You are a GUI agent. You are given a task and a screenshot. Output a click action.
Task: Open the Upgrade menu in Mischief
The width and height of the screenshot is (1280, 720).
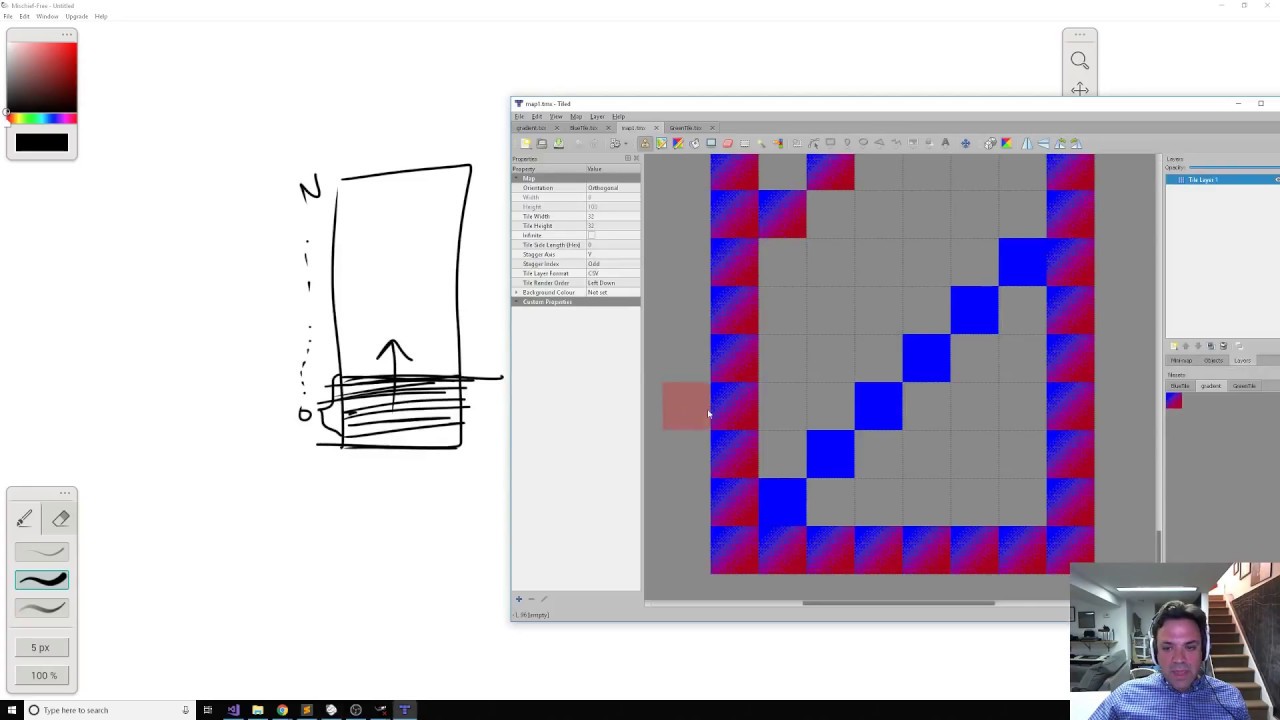tap(76, 16)
